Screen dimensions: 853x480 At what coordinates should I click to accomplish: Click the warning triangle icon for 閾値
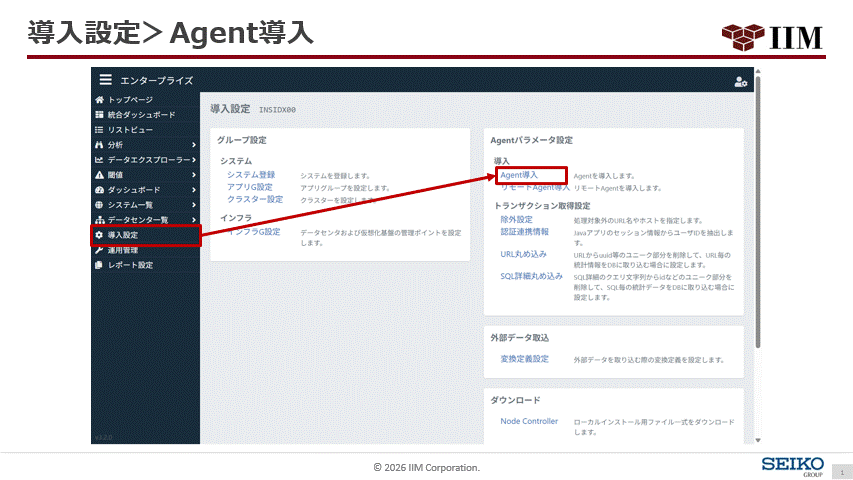point(99,175)
